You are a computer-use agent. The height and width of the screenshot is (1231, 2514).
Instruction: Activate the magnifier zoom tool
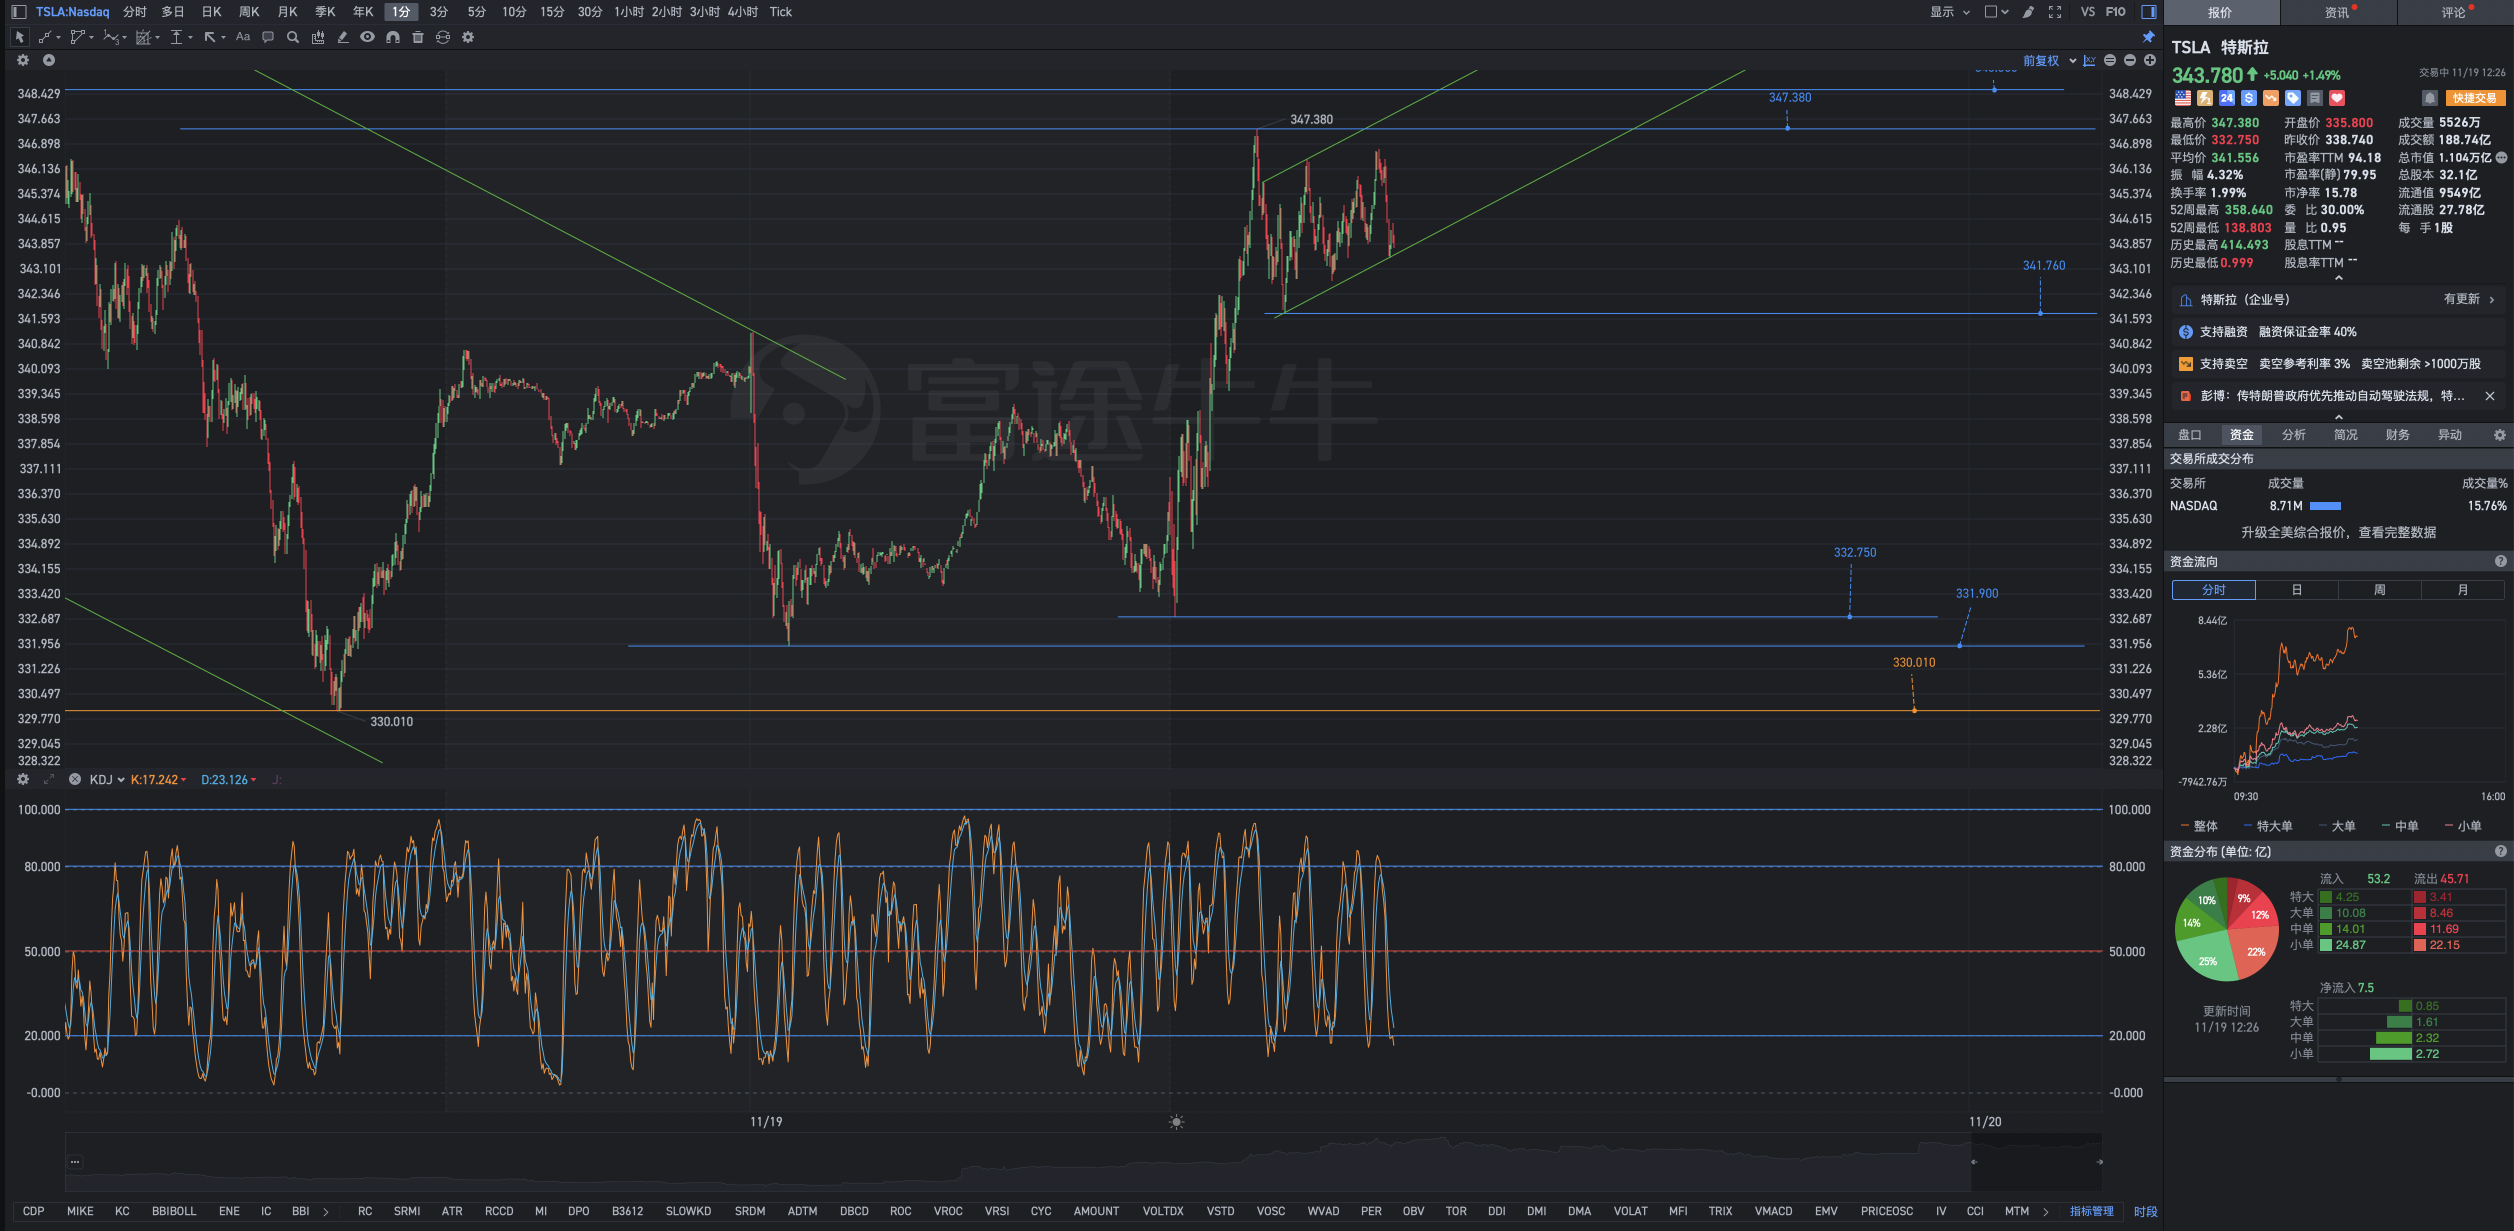pos(293,37)
